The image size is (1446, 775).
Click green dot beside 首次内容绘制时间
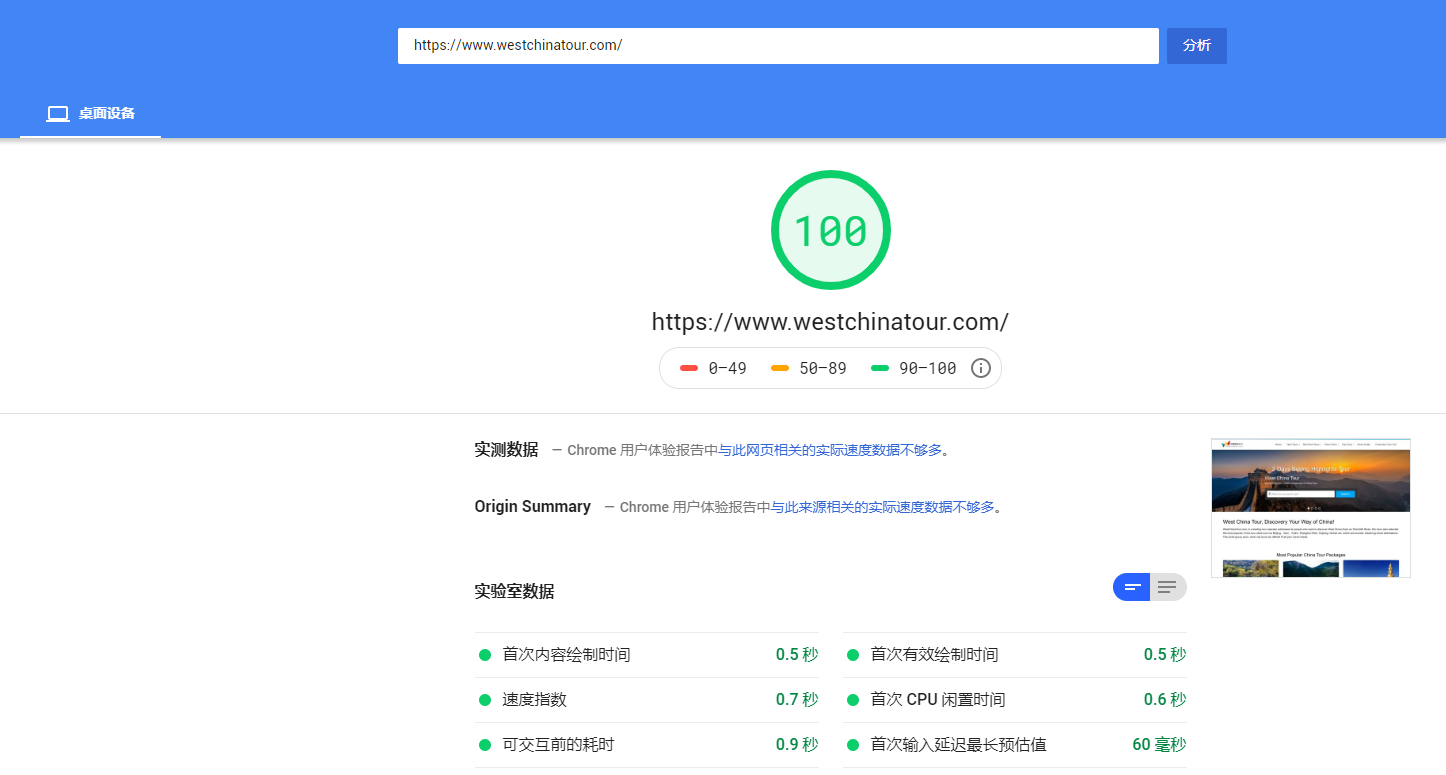[x=485, y=655]
